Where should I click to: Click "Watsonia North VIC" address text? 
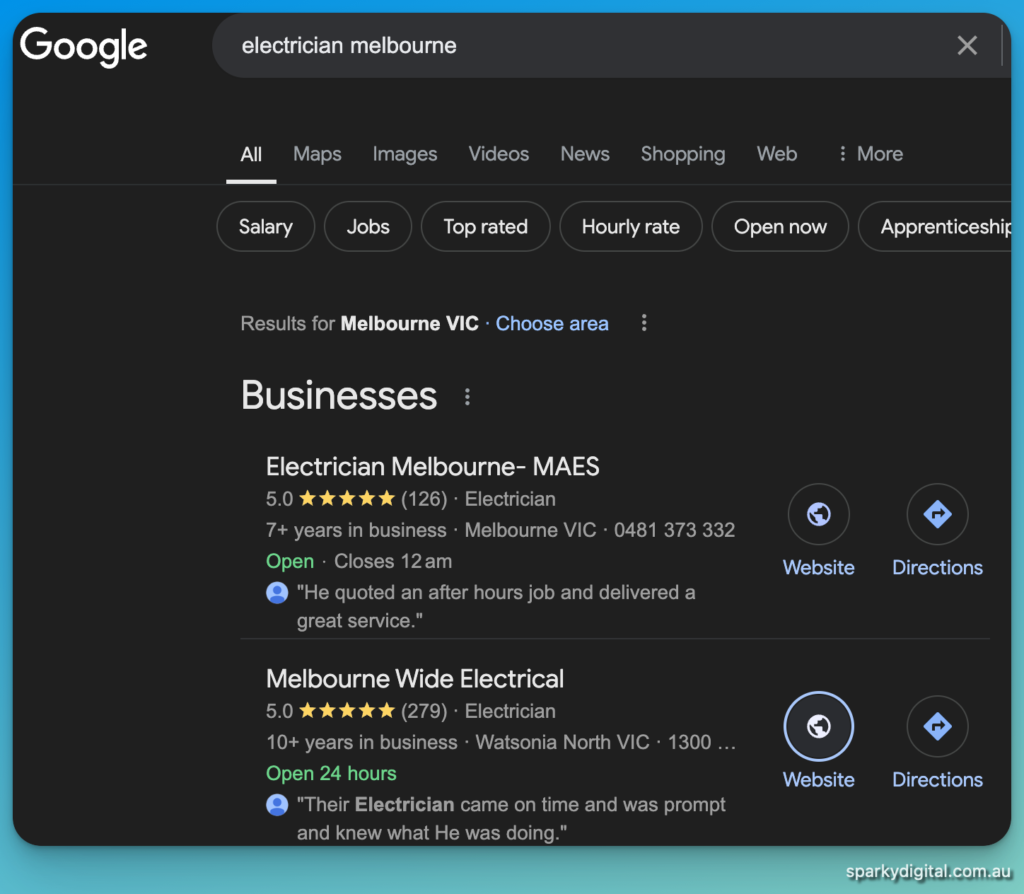pos(562,742)
